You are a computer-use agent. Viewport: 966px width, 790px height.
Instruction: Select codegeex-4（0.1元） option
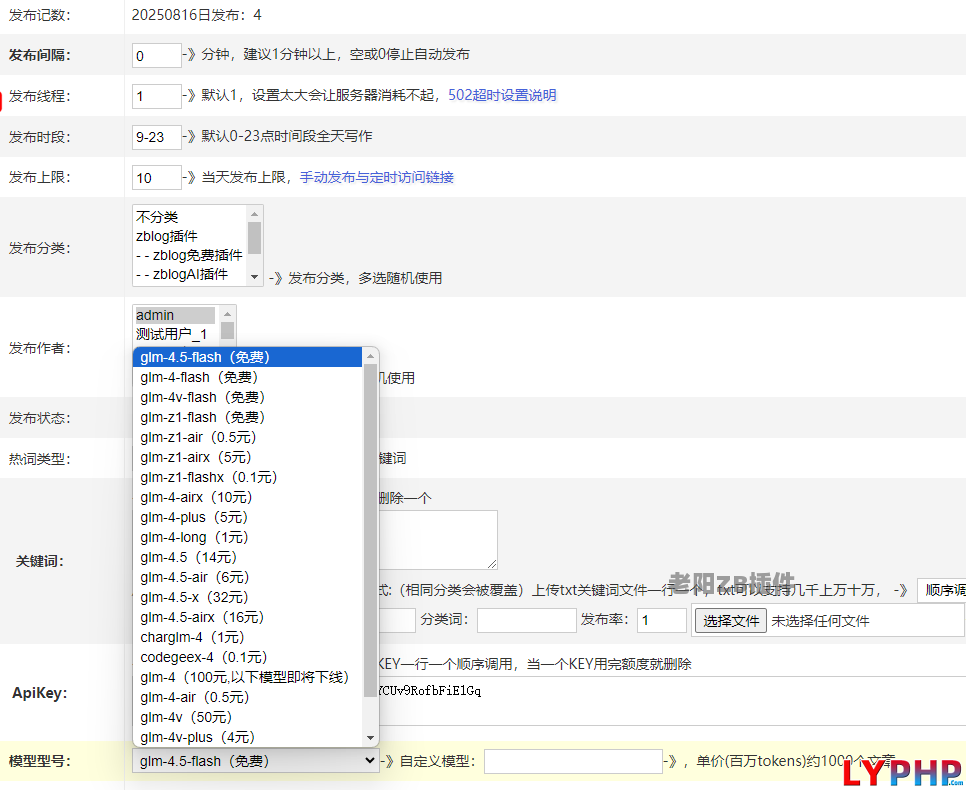[247, 658]
